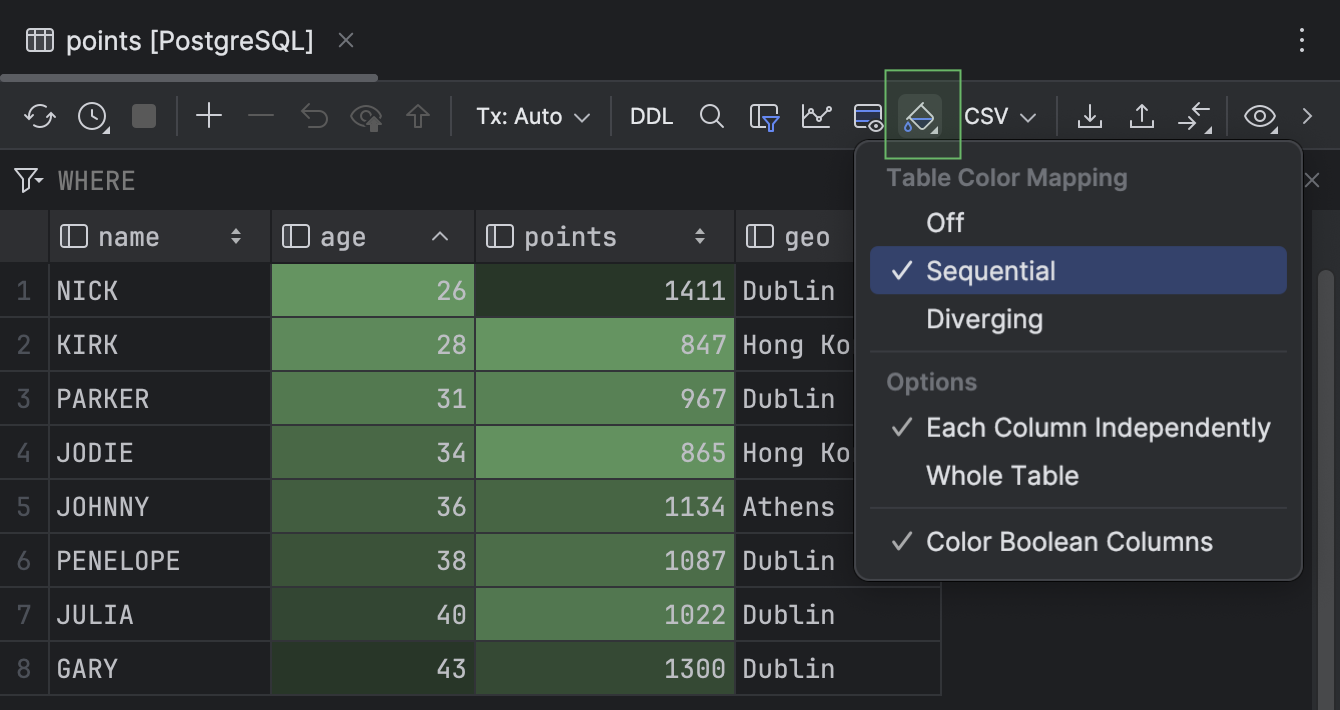Import data using the down-arrow icon
1340x710 pixels.
[1090, 115]
